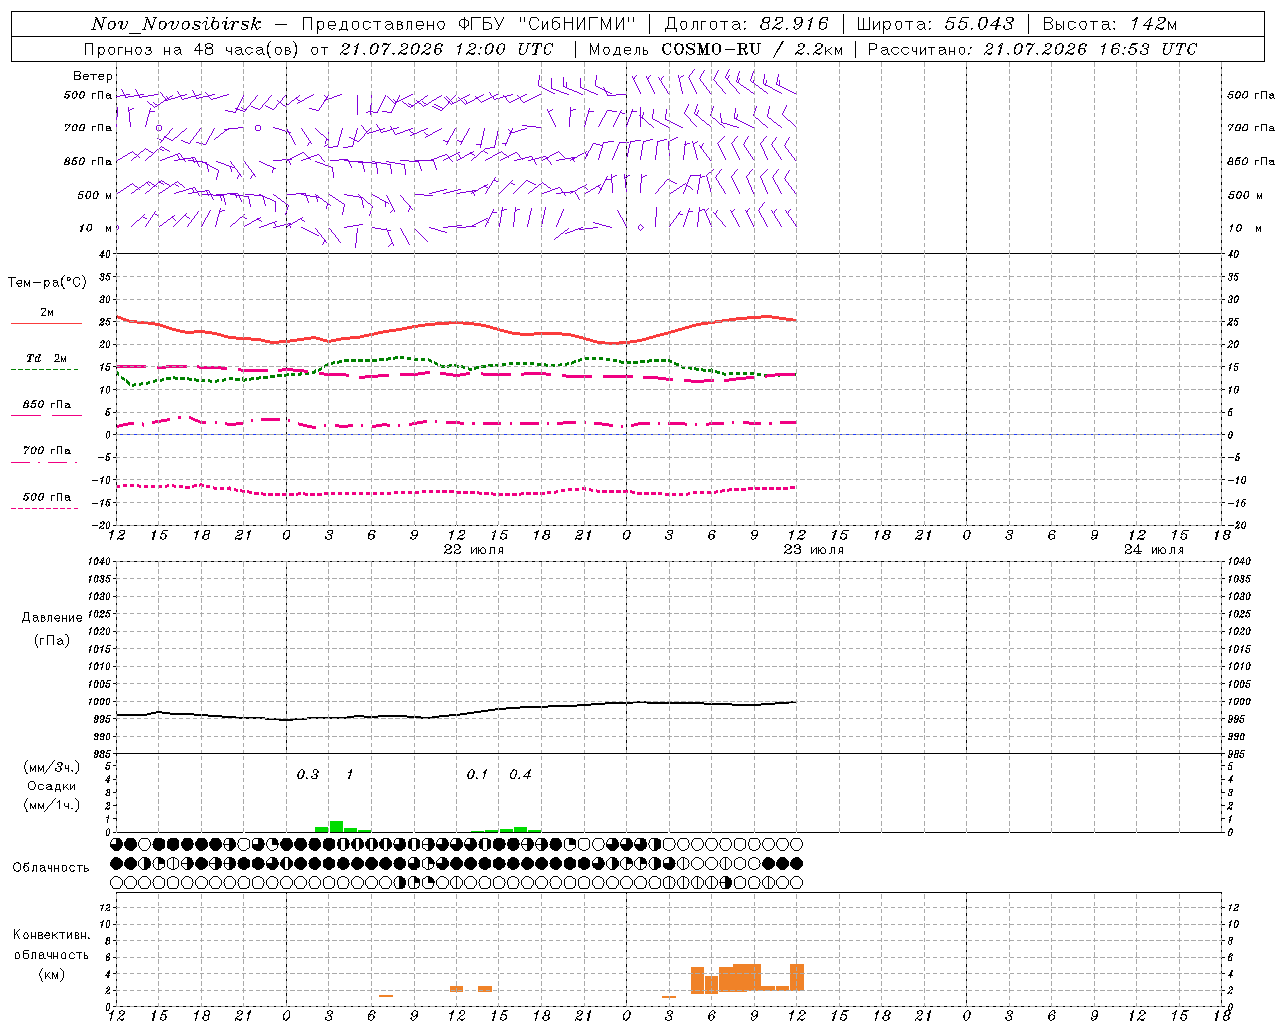Click the COSMO-RU model name in header
Viewport: 1280px width, 1024px height.
711,49
